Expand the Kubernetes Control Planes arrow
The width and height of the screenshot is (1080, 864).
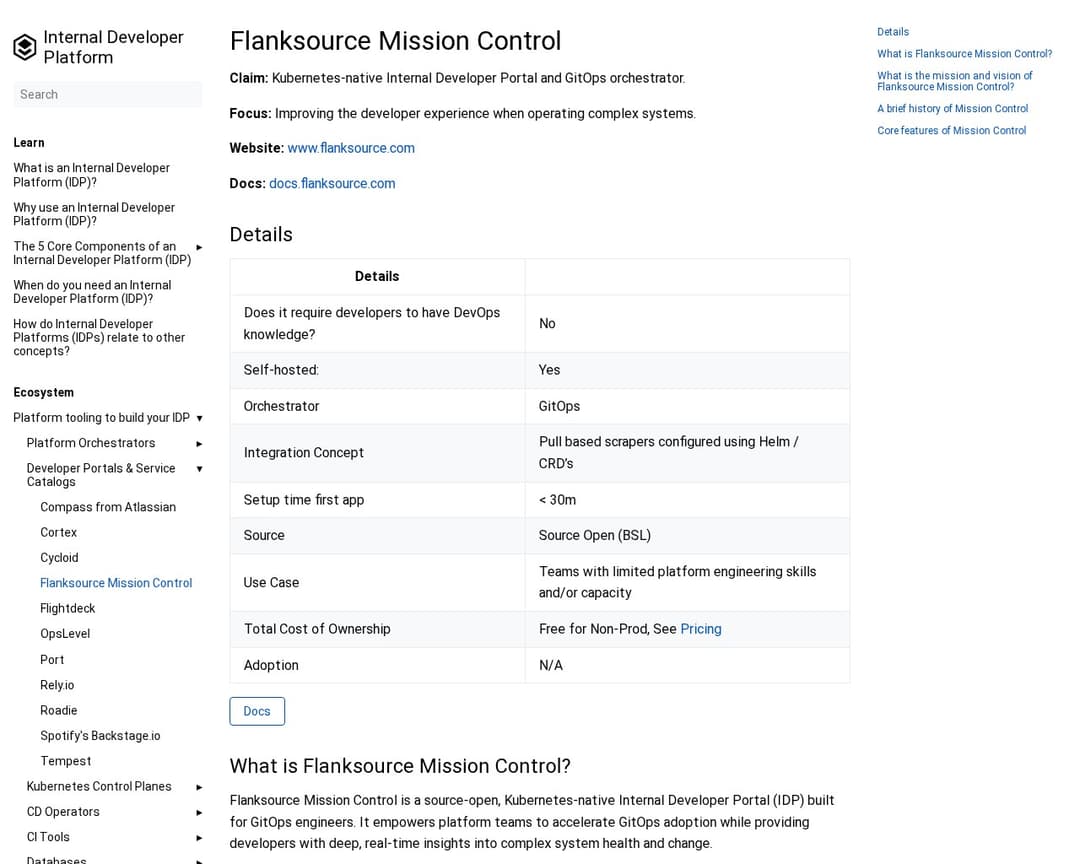coord(199,787)
